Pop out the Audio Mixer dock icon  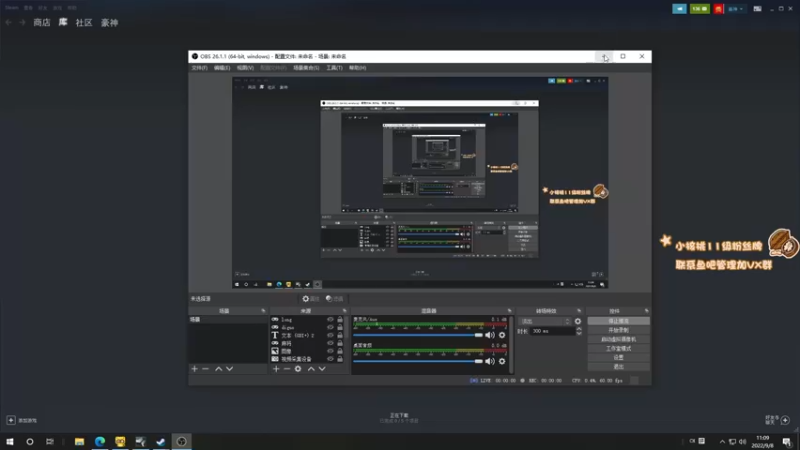[509, 311]
